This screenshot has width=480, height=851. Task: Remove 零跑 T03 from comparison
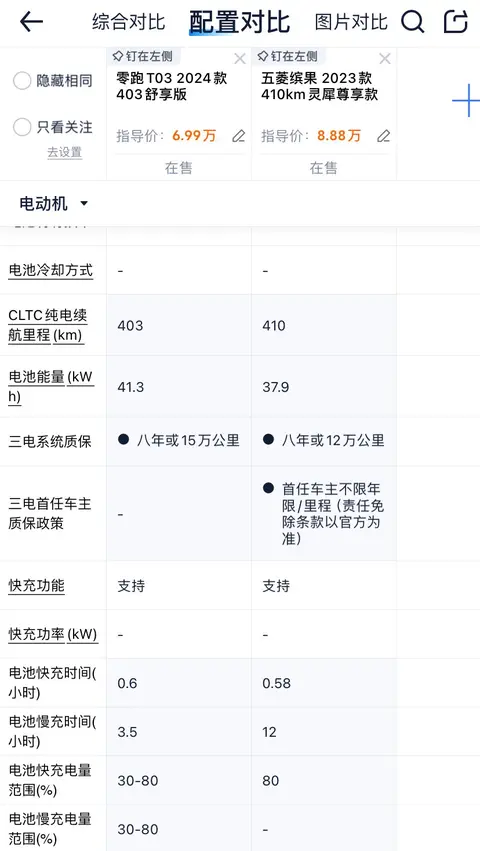[x=239, y=59]
